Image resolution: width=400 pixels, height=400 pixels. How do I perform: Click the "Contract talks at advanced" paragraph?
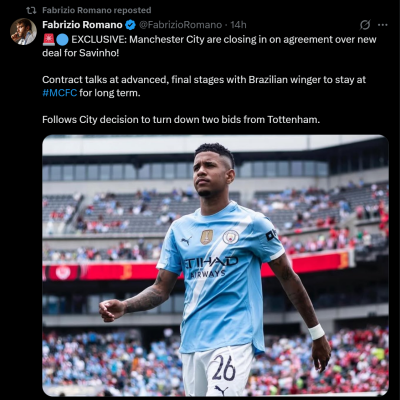204,86
